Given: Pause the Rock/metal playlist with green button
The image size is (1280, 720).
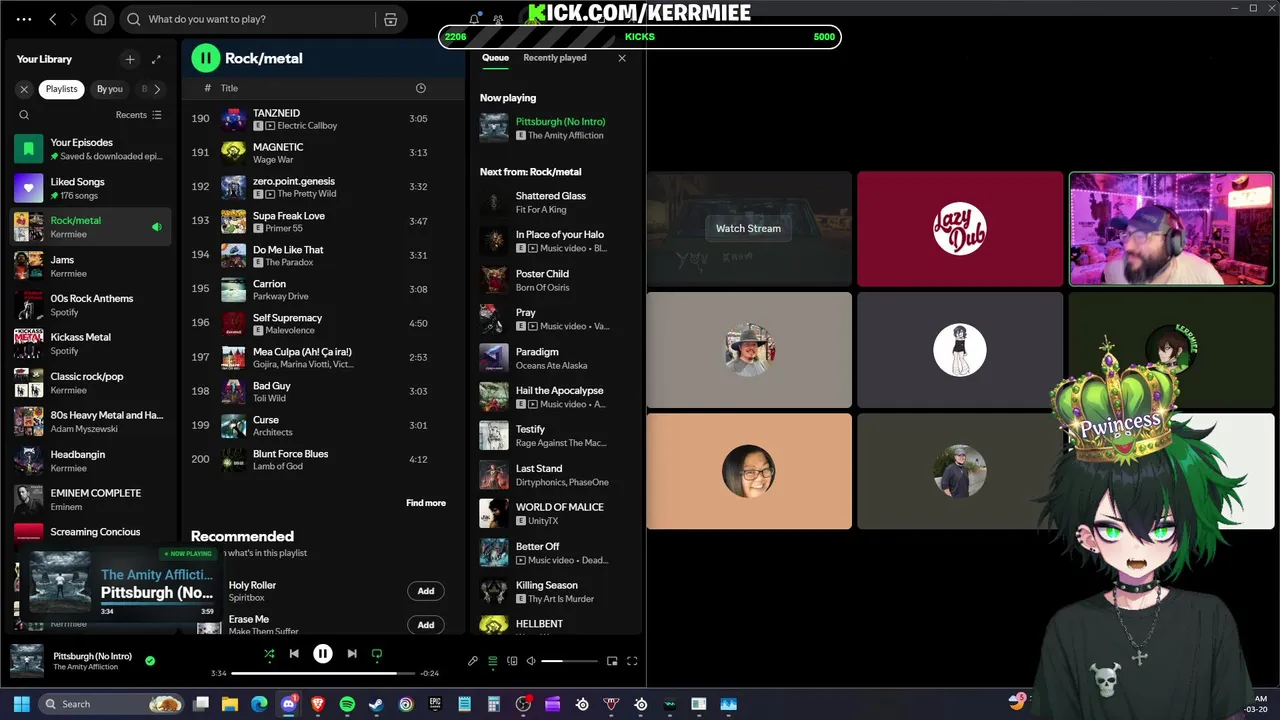Looking at the screenshot, I should [x=206, y=58].
